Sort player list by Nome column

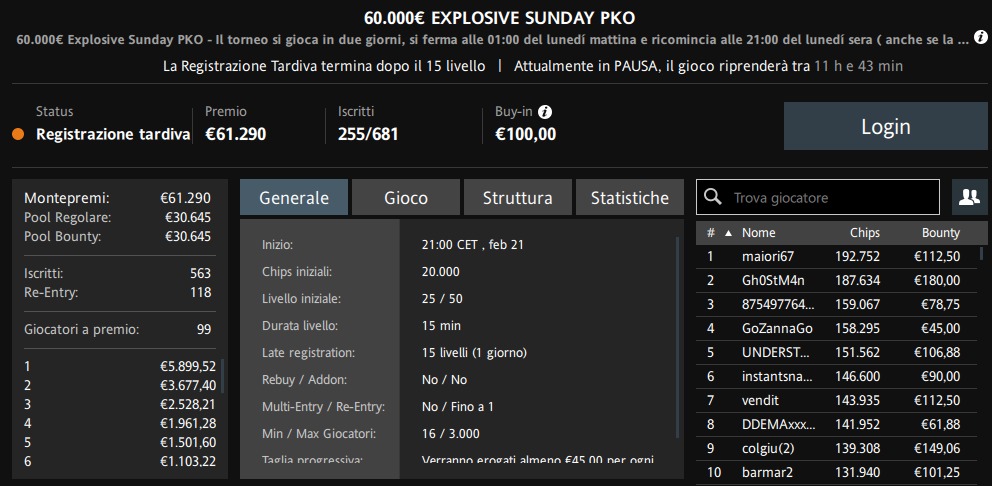pos(759,233)
